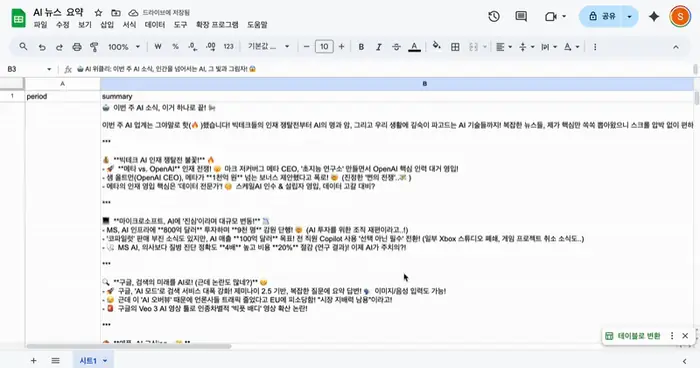Click the 공유 share button
This screenshot has height=368, width=700.
602,17
